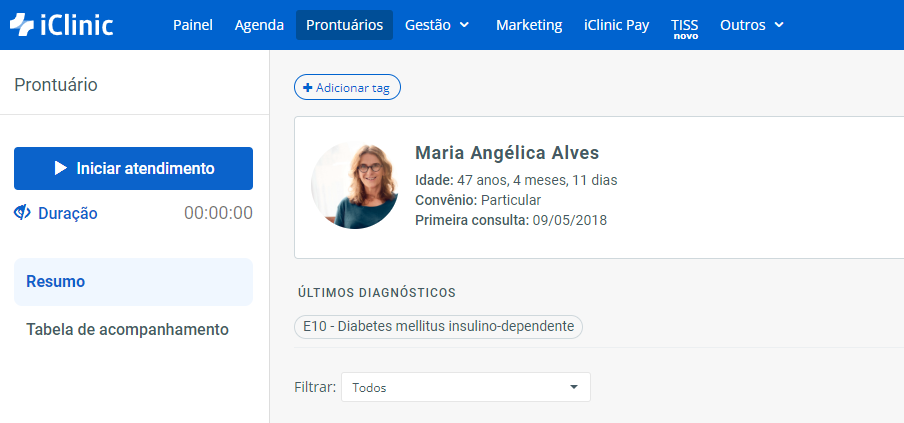The height and width of the screenshot is (423, 904).
Task: Open Tabela de acompanhamento
Action: tap(127, 329)
